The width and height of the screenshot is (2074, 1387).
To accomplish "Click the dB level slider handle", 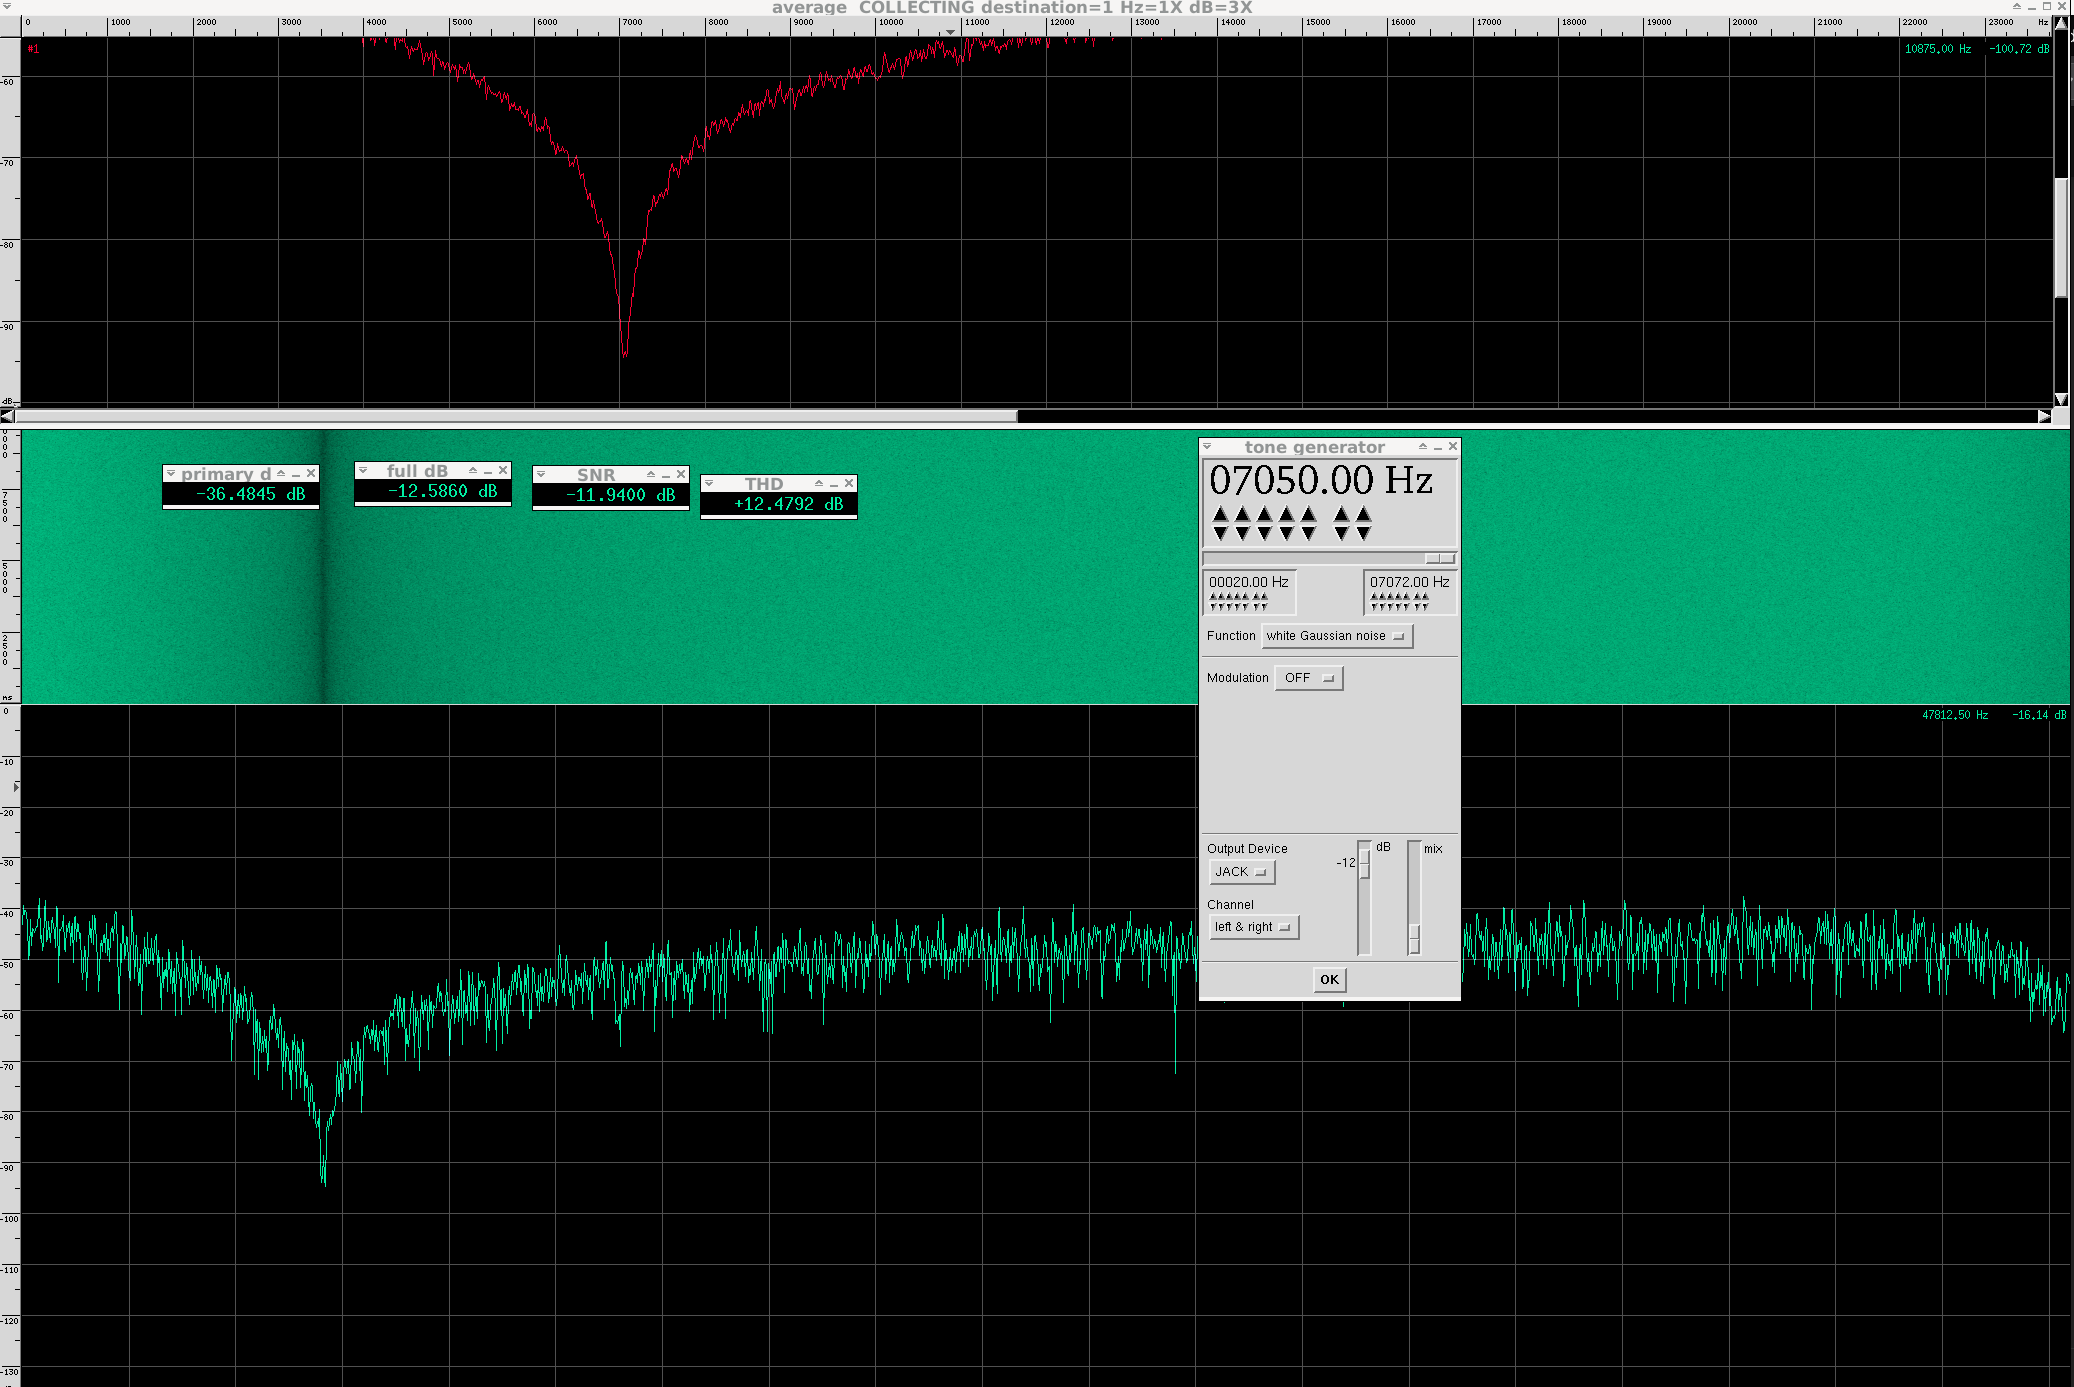I will [x=1364, y=864].
